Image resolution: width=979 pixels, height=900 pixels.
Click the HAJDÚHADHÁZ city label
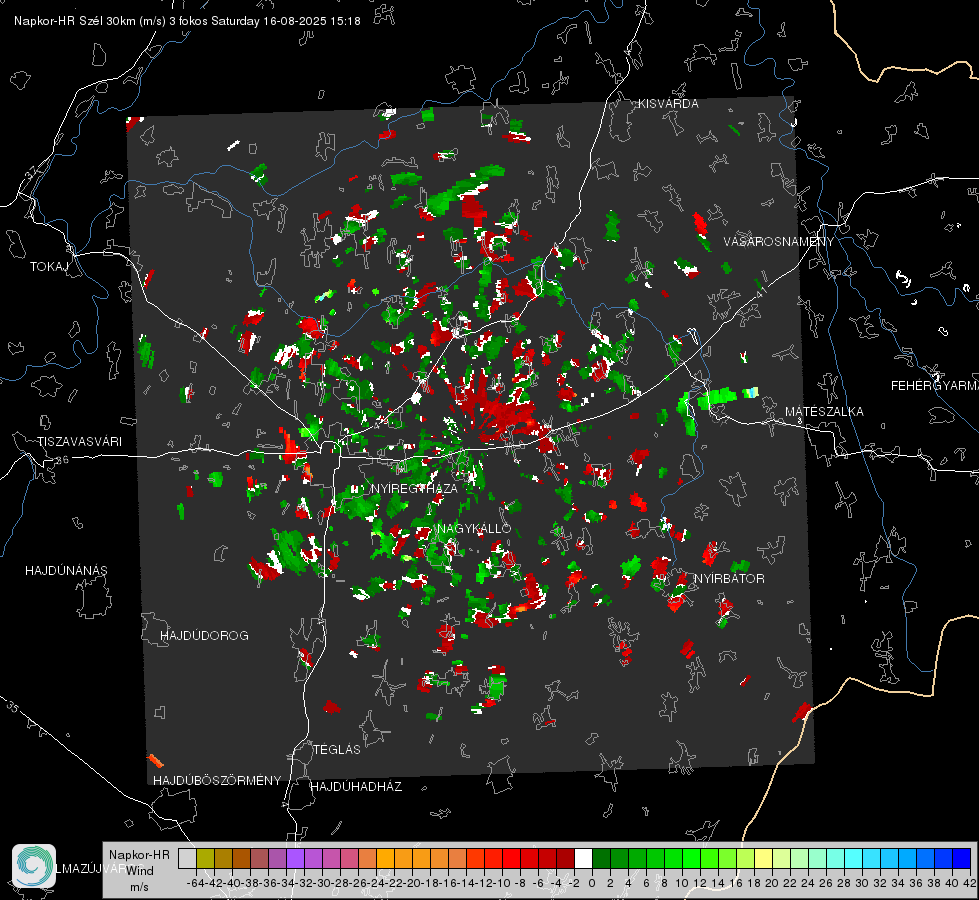click(356, 787)
